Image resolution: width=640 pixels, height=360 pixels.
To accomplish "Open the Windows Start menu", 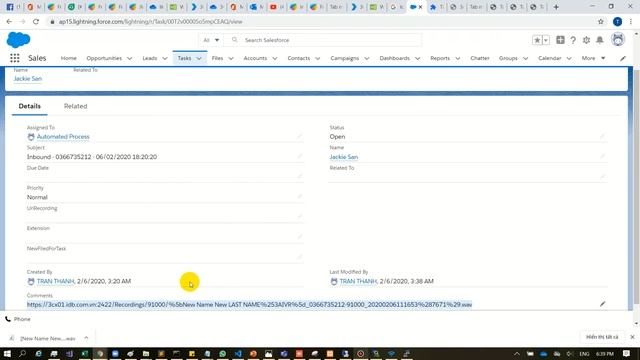I will coord(7,353).
